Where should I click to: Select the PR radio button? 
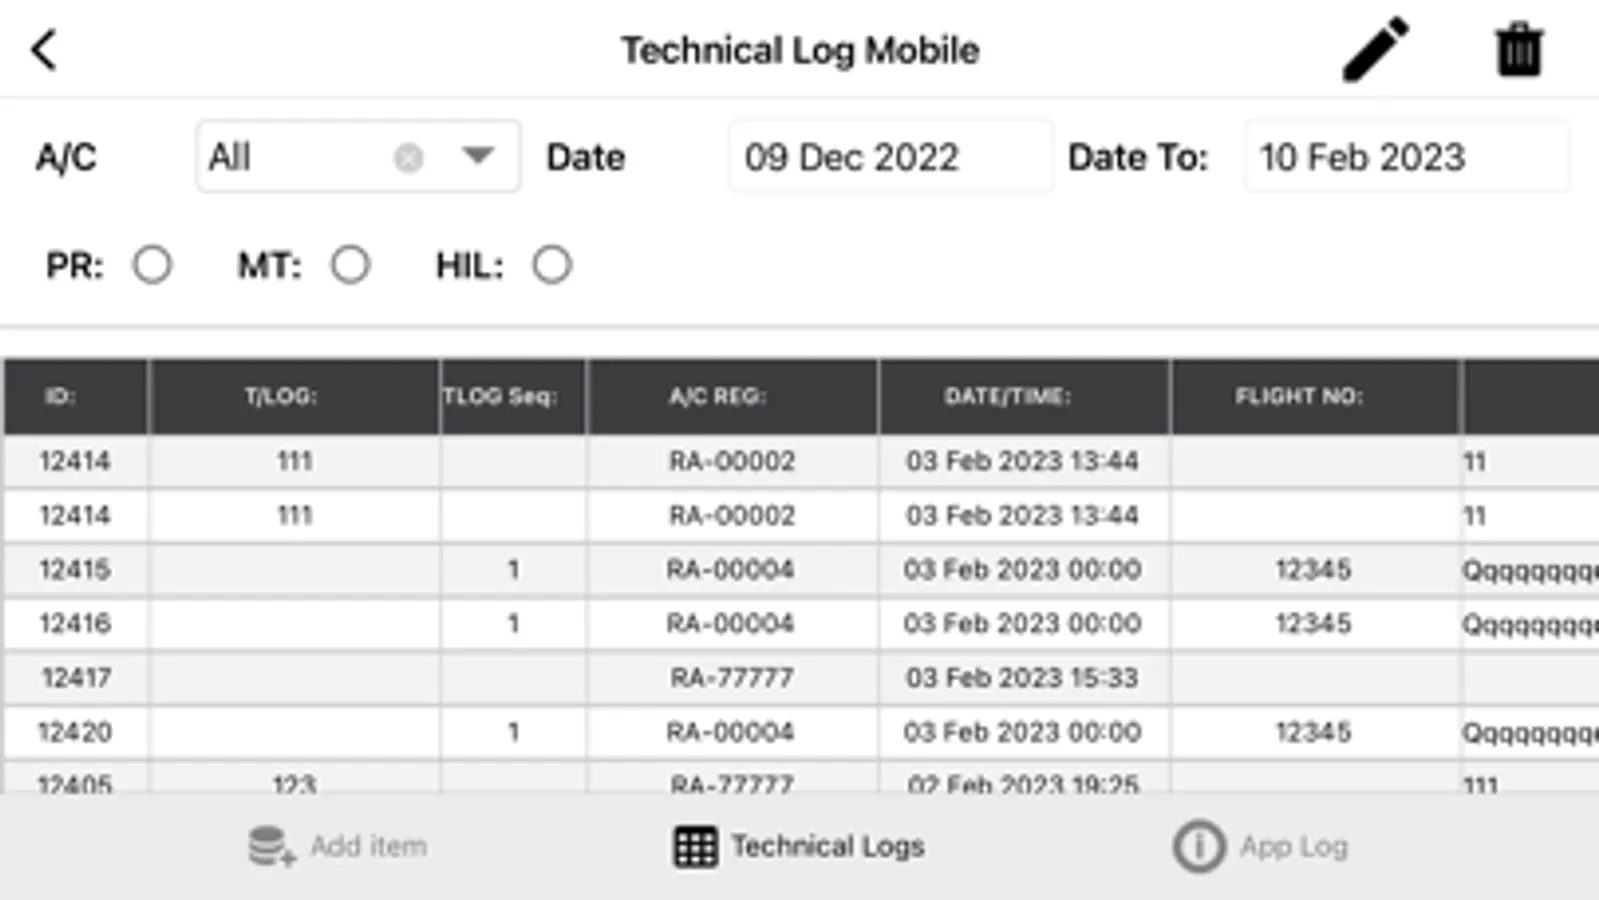click(x=152, y=265)
